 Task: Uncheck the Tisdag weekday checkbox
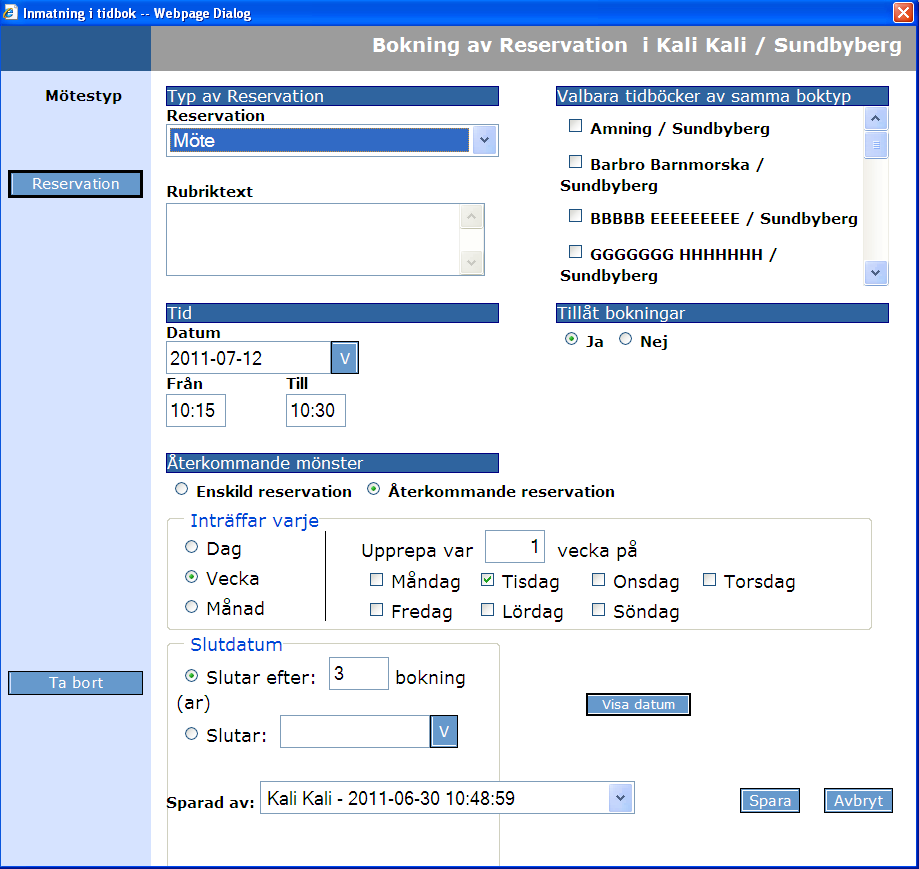click(x=487, y=580)
